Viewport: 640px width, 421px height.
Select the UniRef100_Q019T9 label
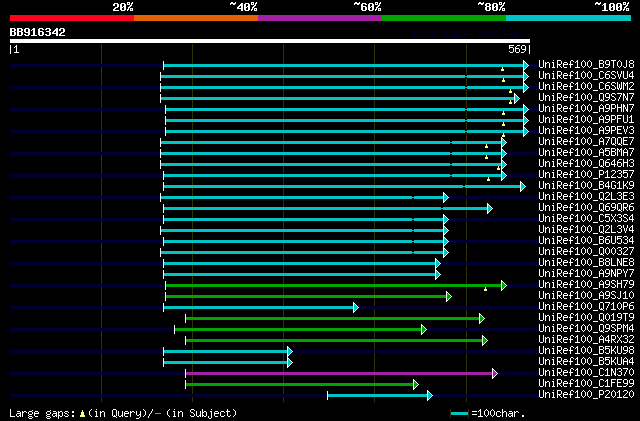click(586, 317)
